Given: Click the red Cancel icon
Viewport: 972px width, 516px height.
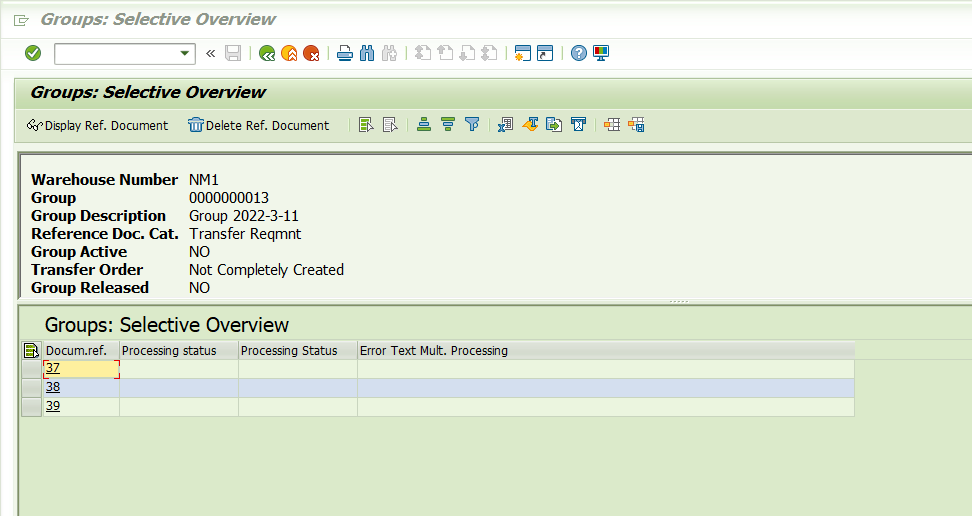Looking at the screenshot, I should click(x=311, y=53).
